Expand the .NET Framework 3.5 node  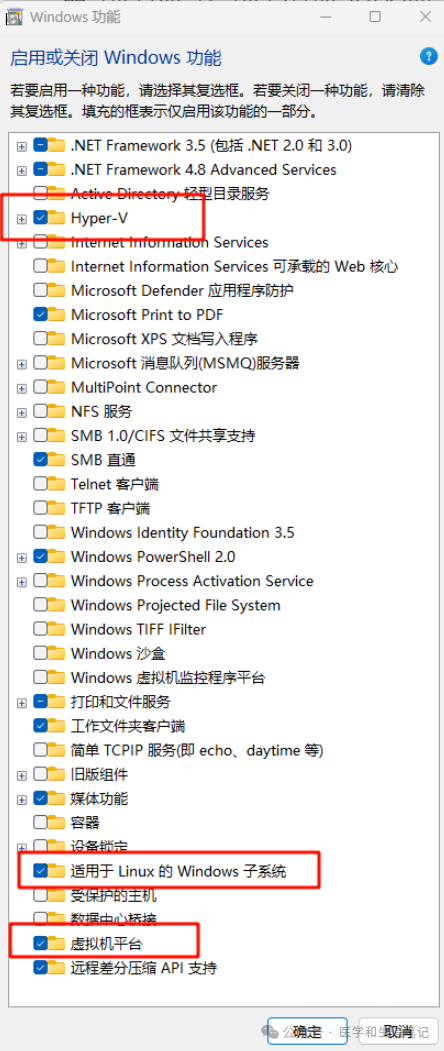click(22, 145)
